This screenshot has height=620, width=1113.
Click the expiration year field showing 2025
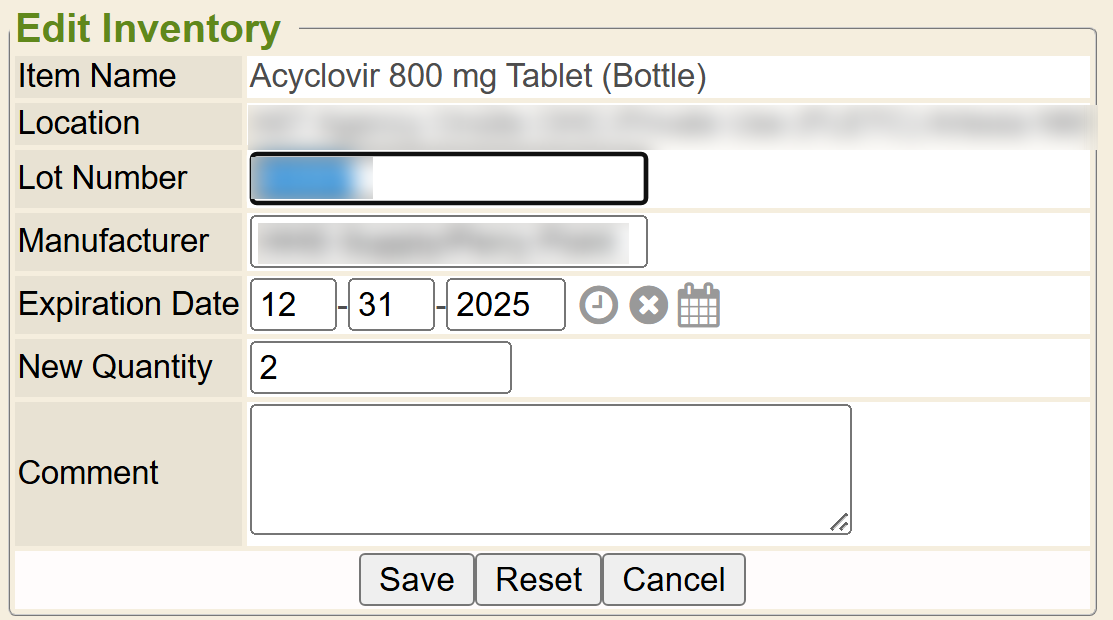505,305
